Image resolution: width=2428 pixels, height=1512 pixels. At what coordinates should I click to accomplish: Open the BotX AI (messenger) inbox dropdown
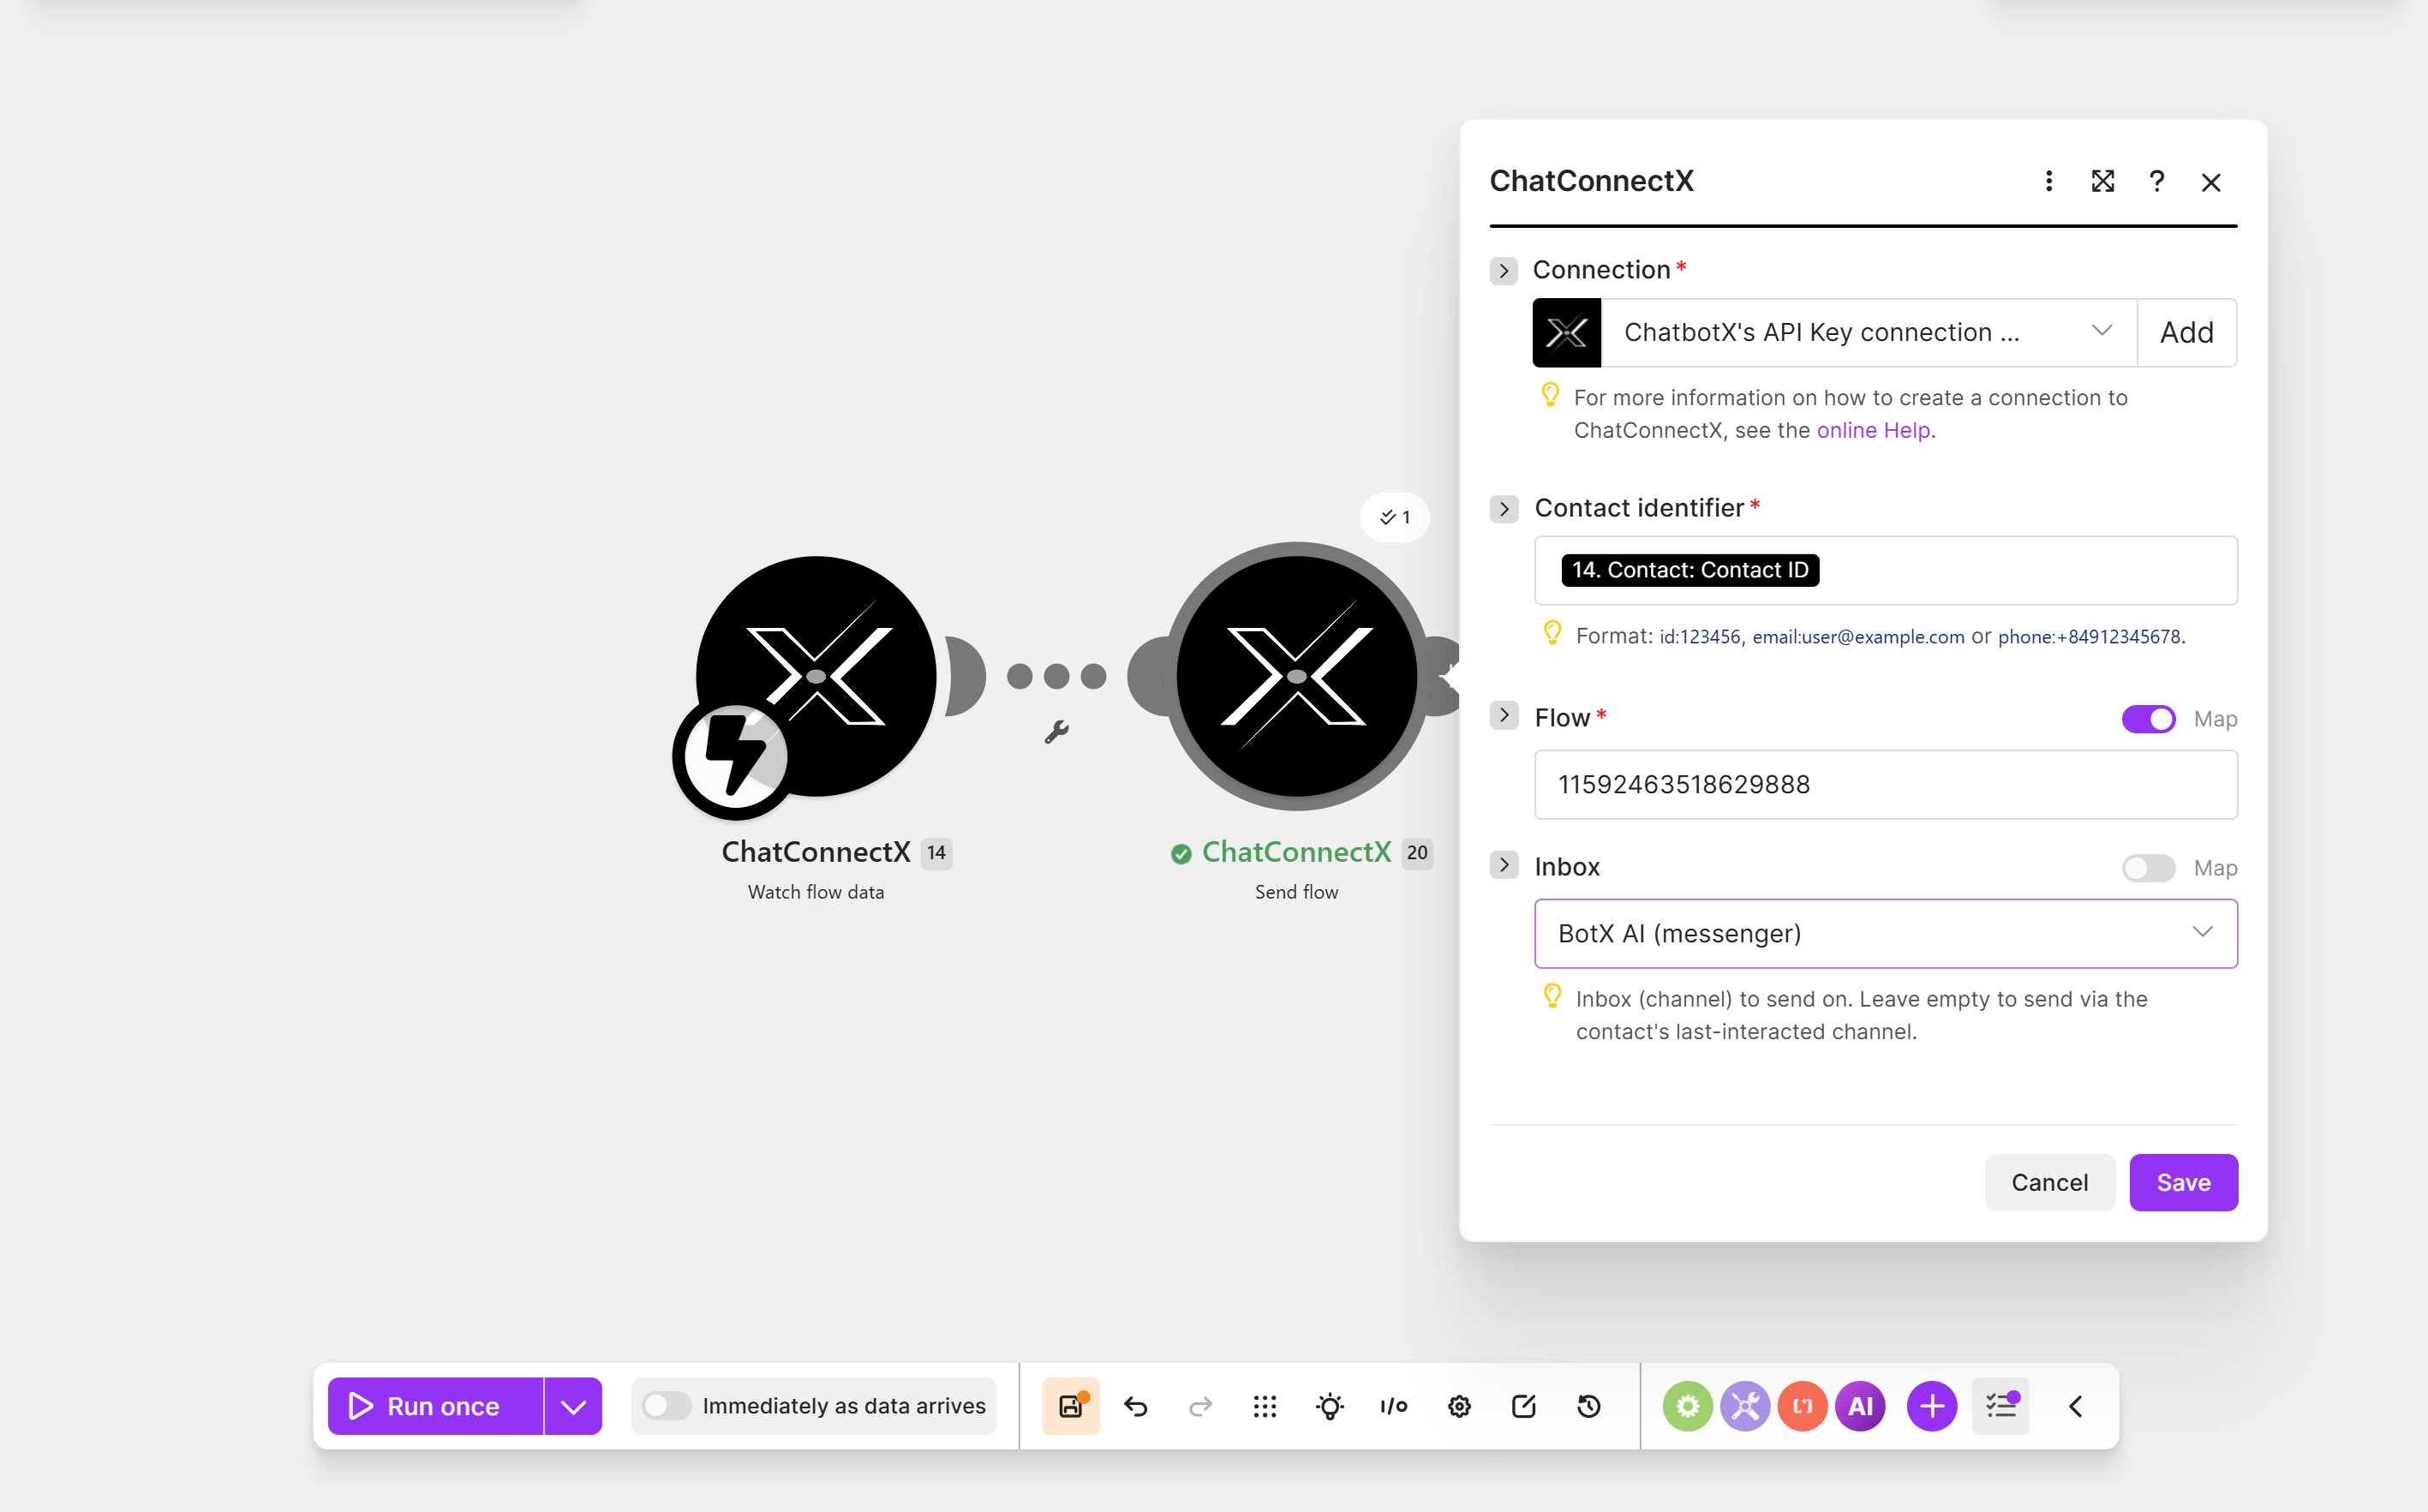1885,933
